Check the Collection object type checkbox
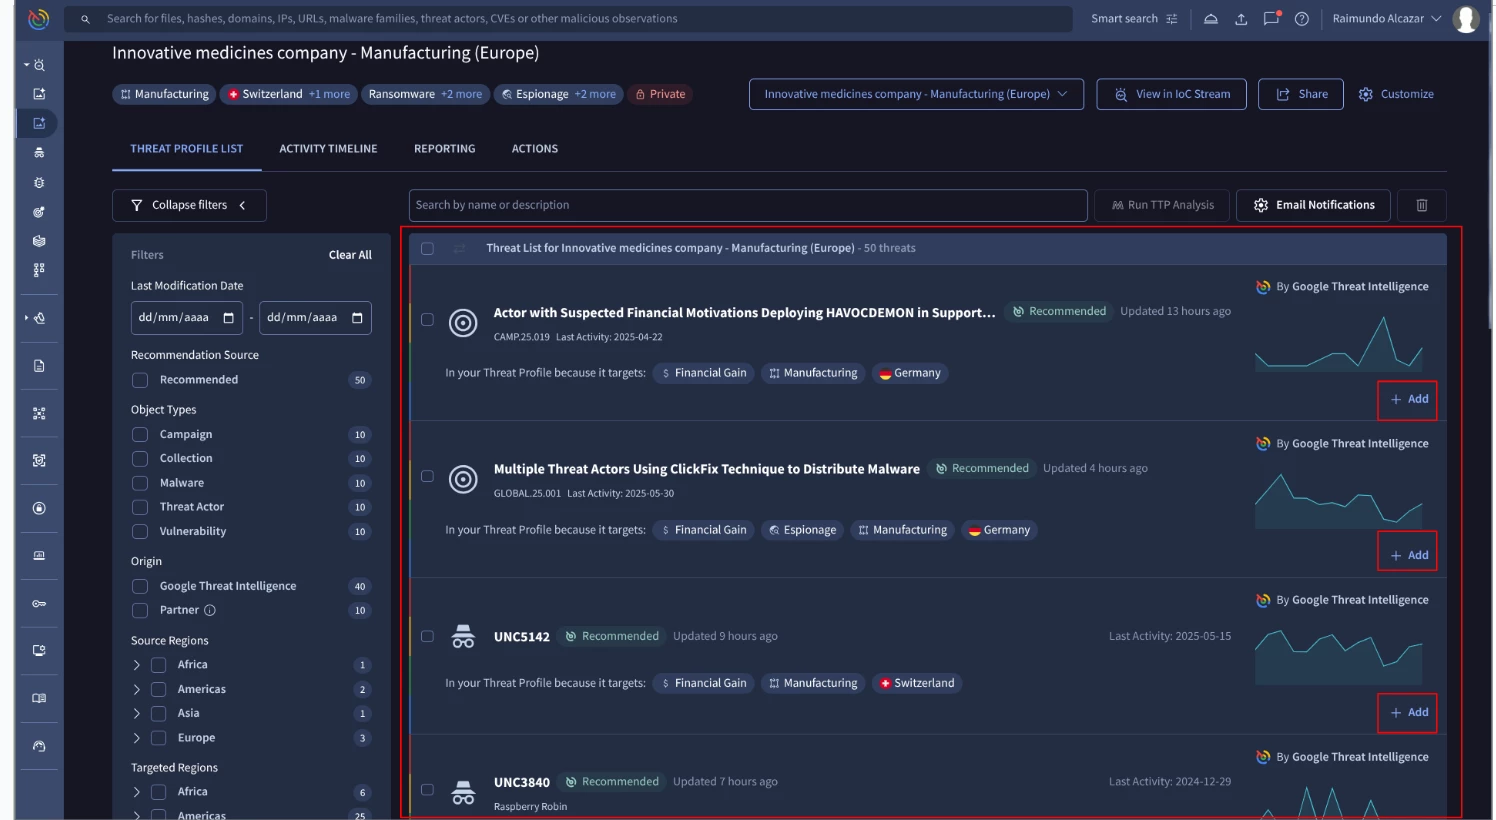The width and height of the screenshot is (1496, 820). (140, 458)
